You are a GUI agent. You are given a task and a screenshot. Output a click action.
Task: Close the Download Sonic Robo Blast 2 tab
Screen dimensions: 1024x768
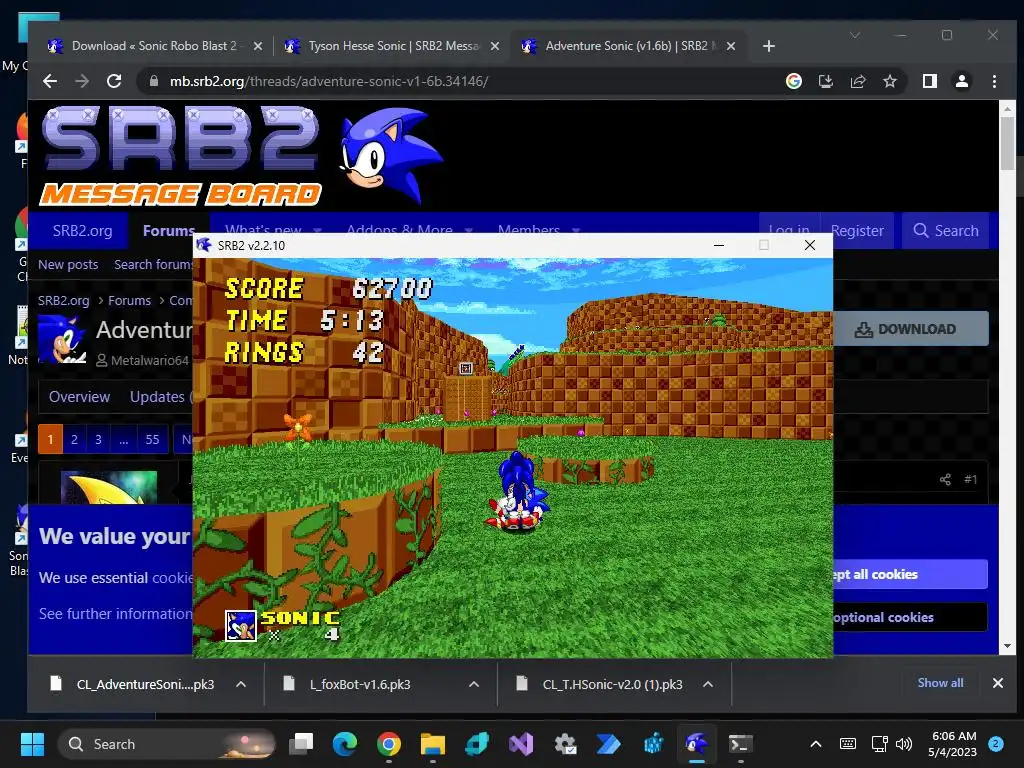coord(257,46)
